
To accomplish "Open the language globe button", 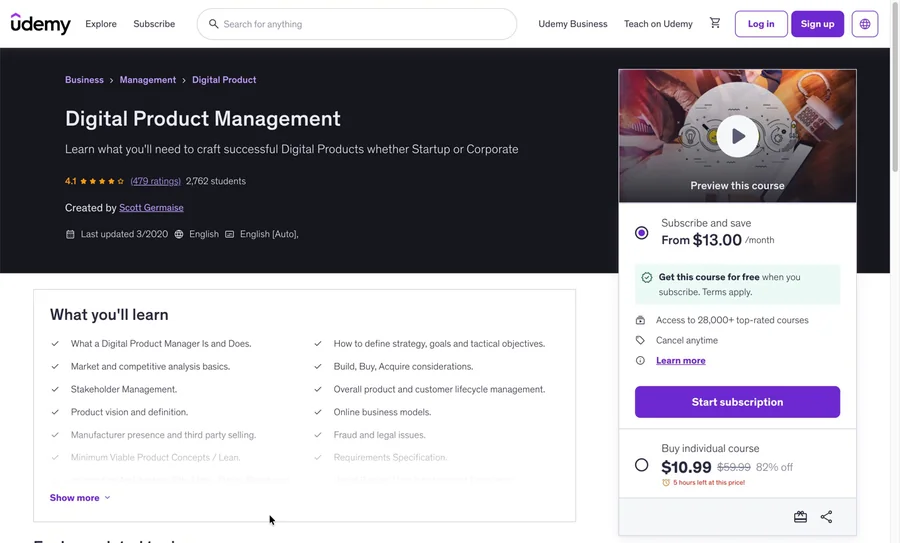I will [x=864, y=24].
